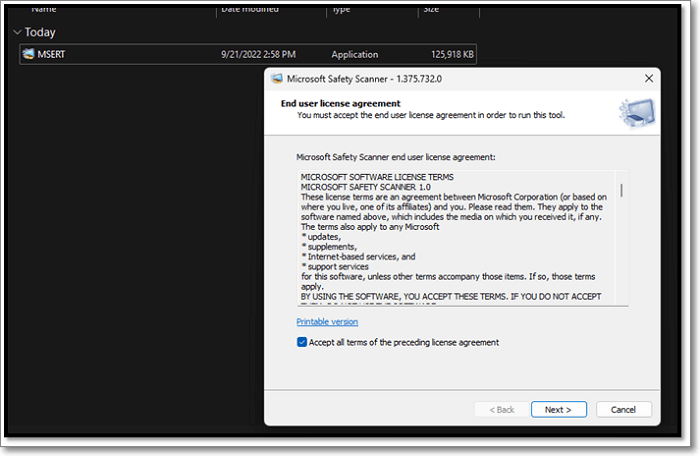Select the MSERT application icon in file list
This screenshot has height=456, width=700.
coord(29,54)
